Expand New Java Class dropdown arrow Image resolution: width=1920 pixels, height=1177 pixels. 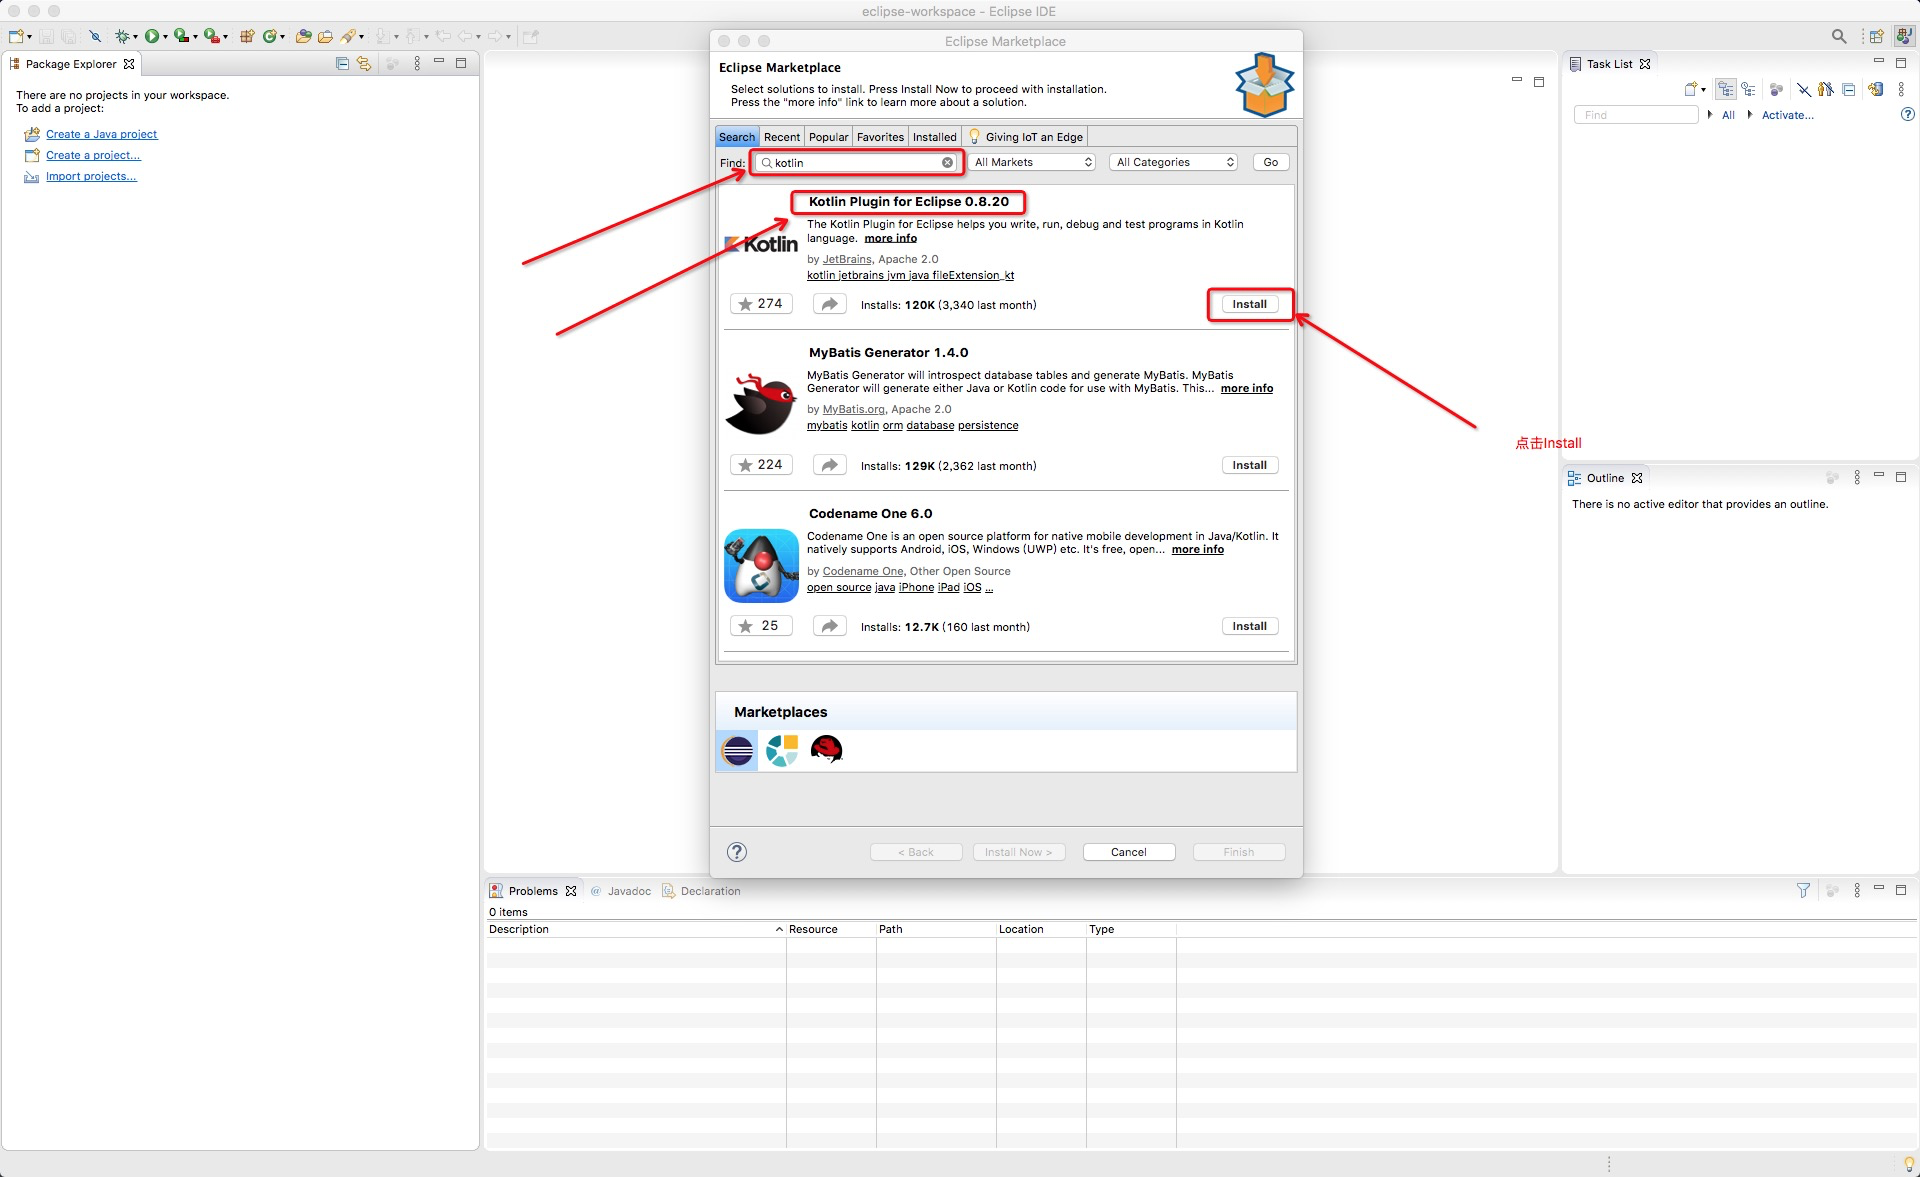tap(283, 37)
